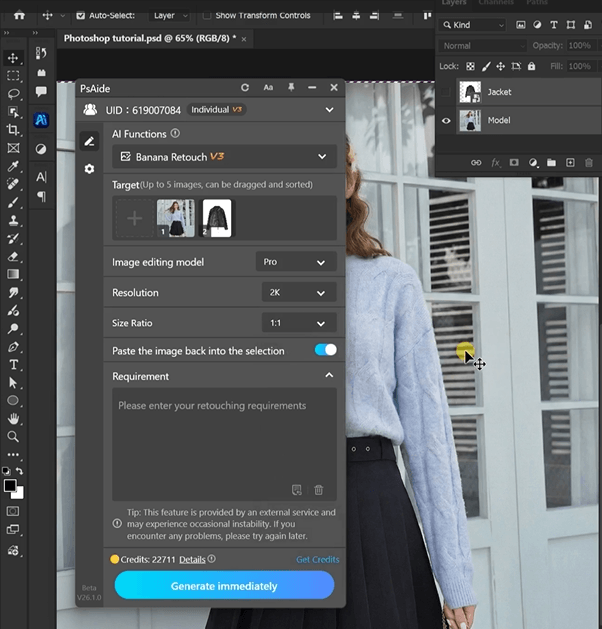The height and width of the screenshot is (629, 602).
Task: Delete layer with trash icon
Action: click(588, 162)
